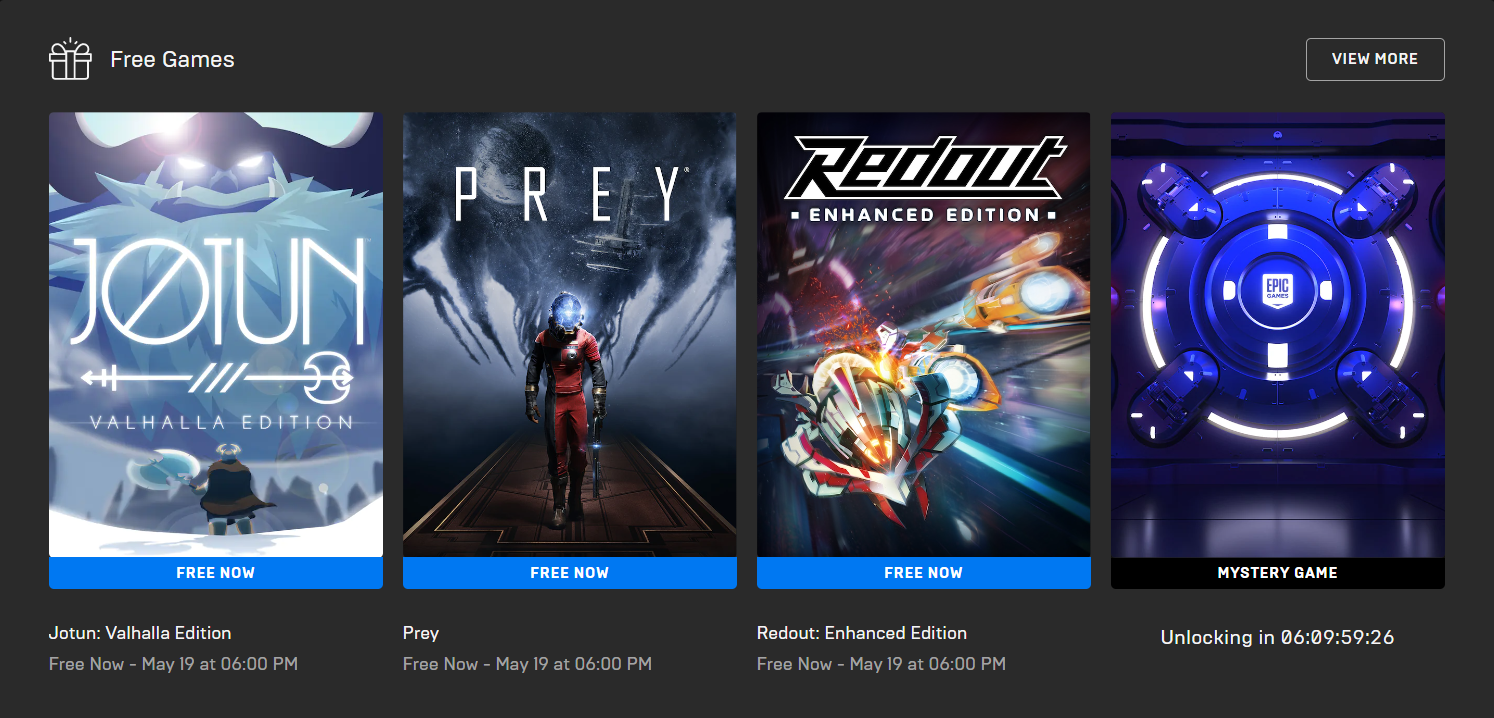Image resolution: width=1494 pixels, height=718 pixels.
Task: Open the Mystery Game vault image
Action: click(1278, 334)
